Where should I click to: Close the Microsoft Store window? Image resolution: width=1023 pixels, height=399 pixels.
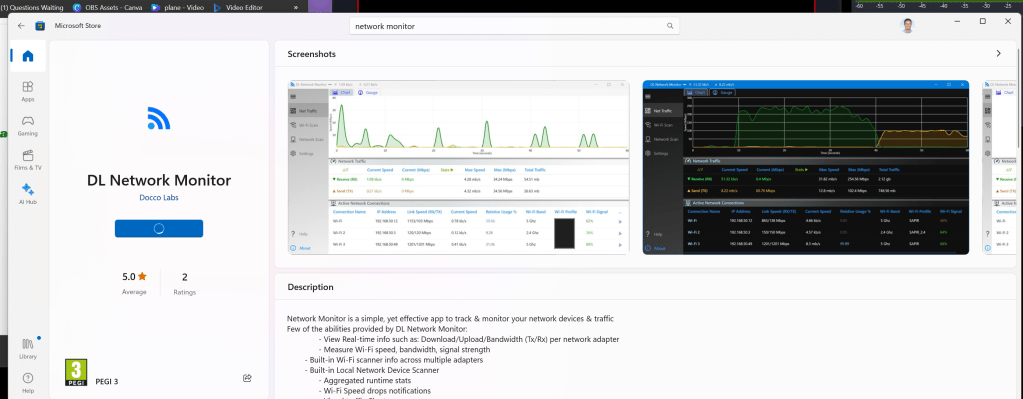[1008, 21]
